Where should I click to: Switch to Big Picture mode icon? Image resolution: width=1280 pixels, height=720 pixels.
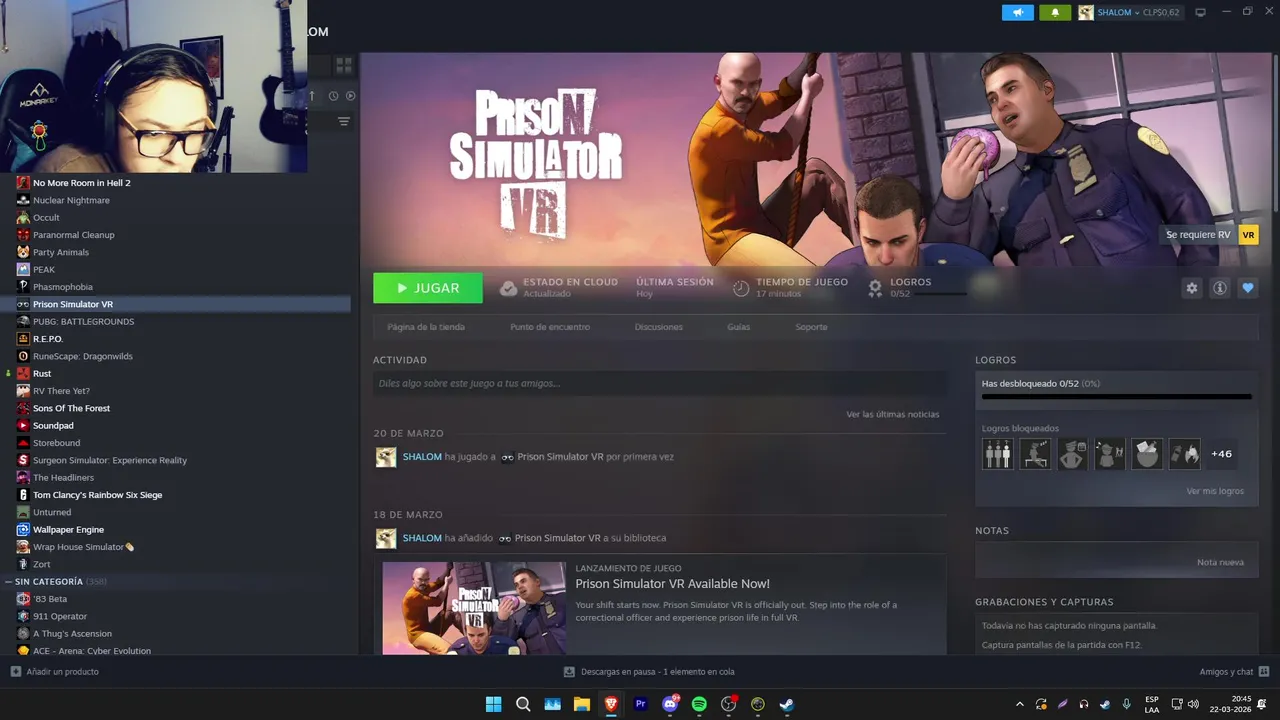pos(1201,13)
